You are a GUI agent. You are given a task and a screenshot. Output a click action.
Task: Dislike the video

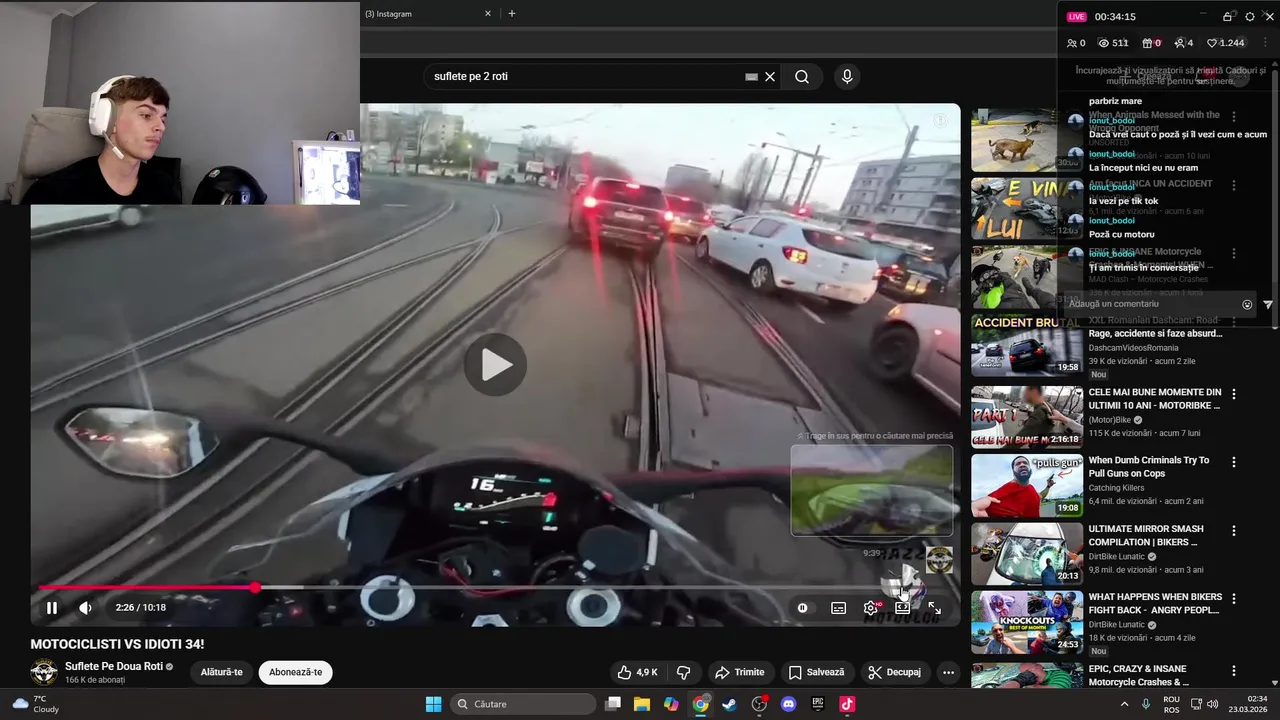tap(684, 672)
